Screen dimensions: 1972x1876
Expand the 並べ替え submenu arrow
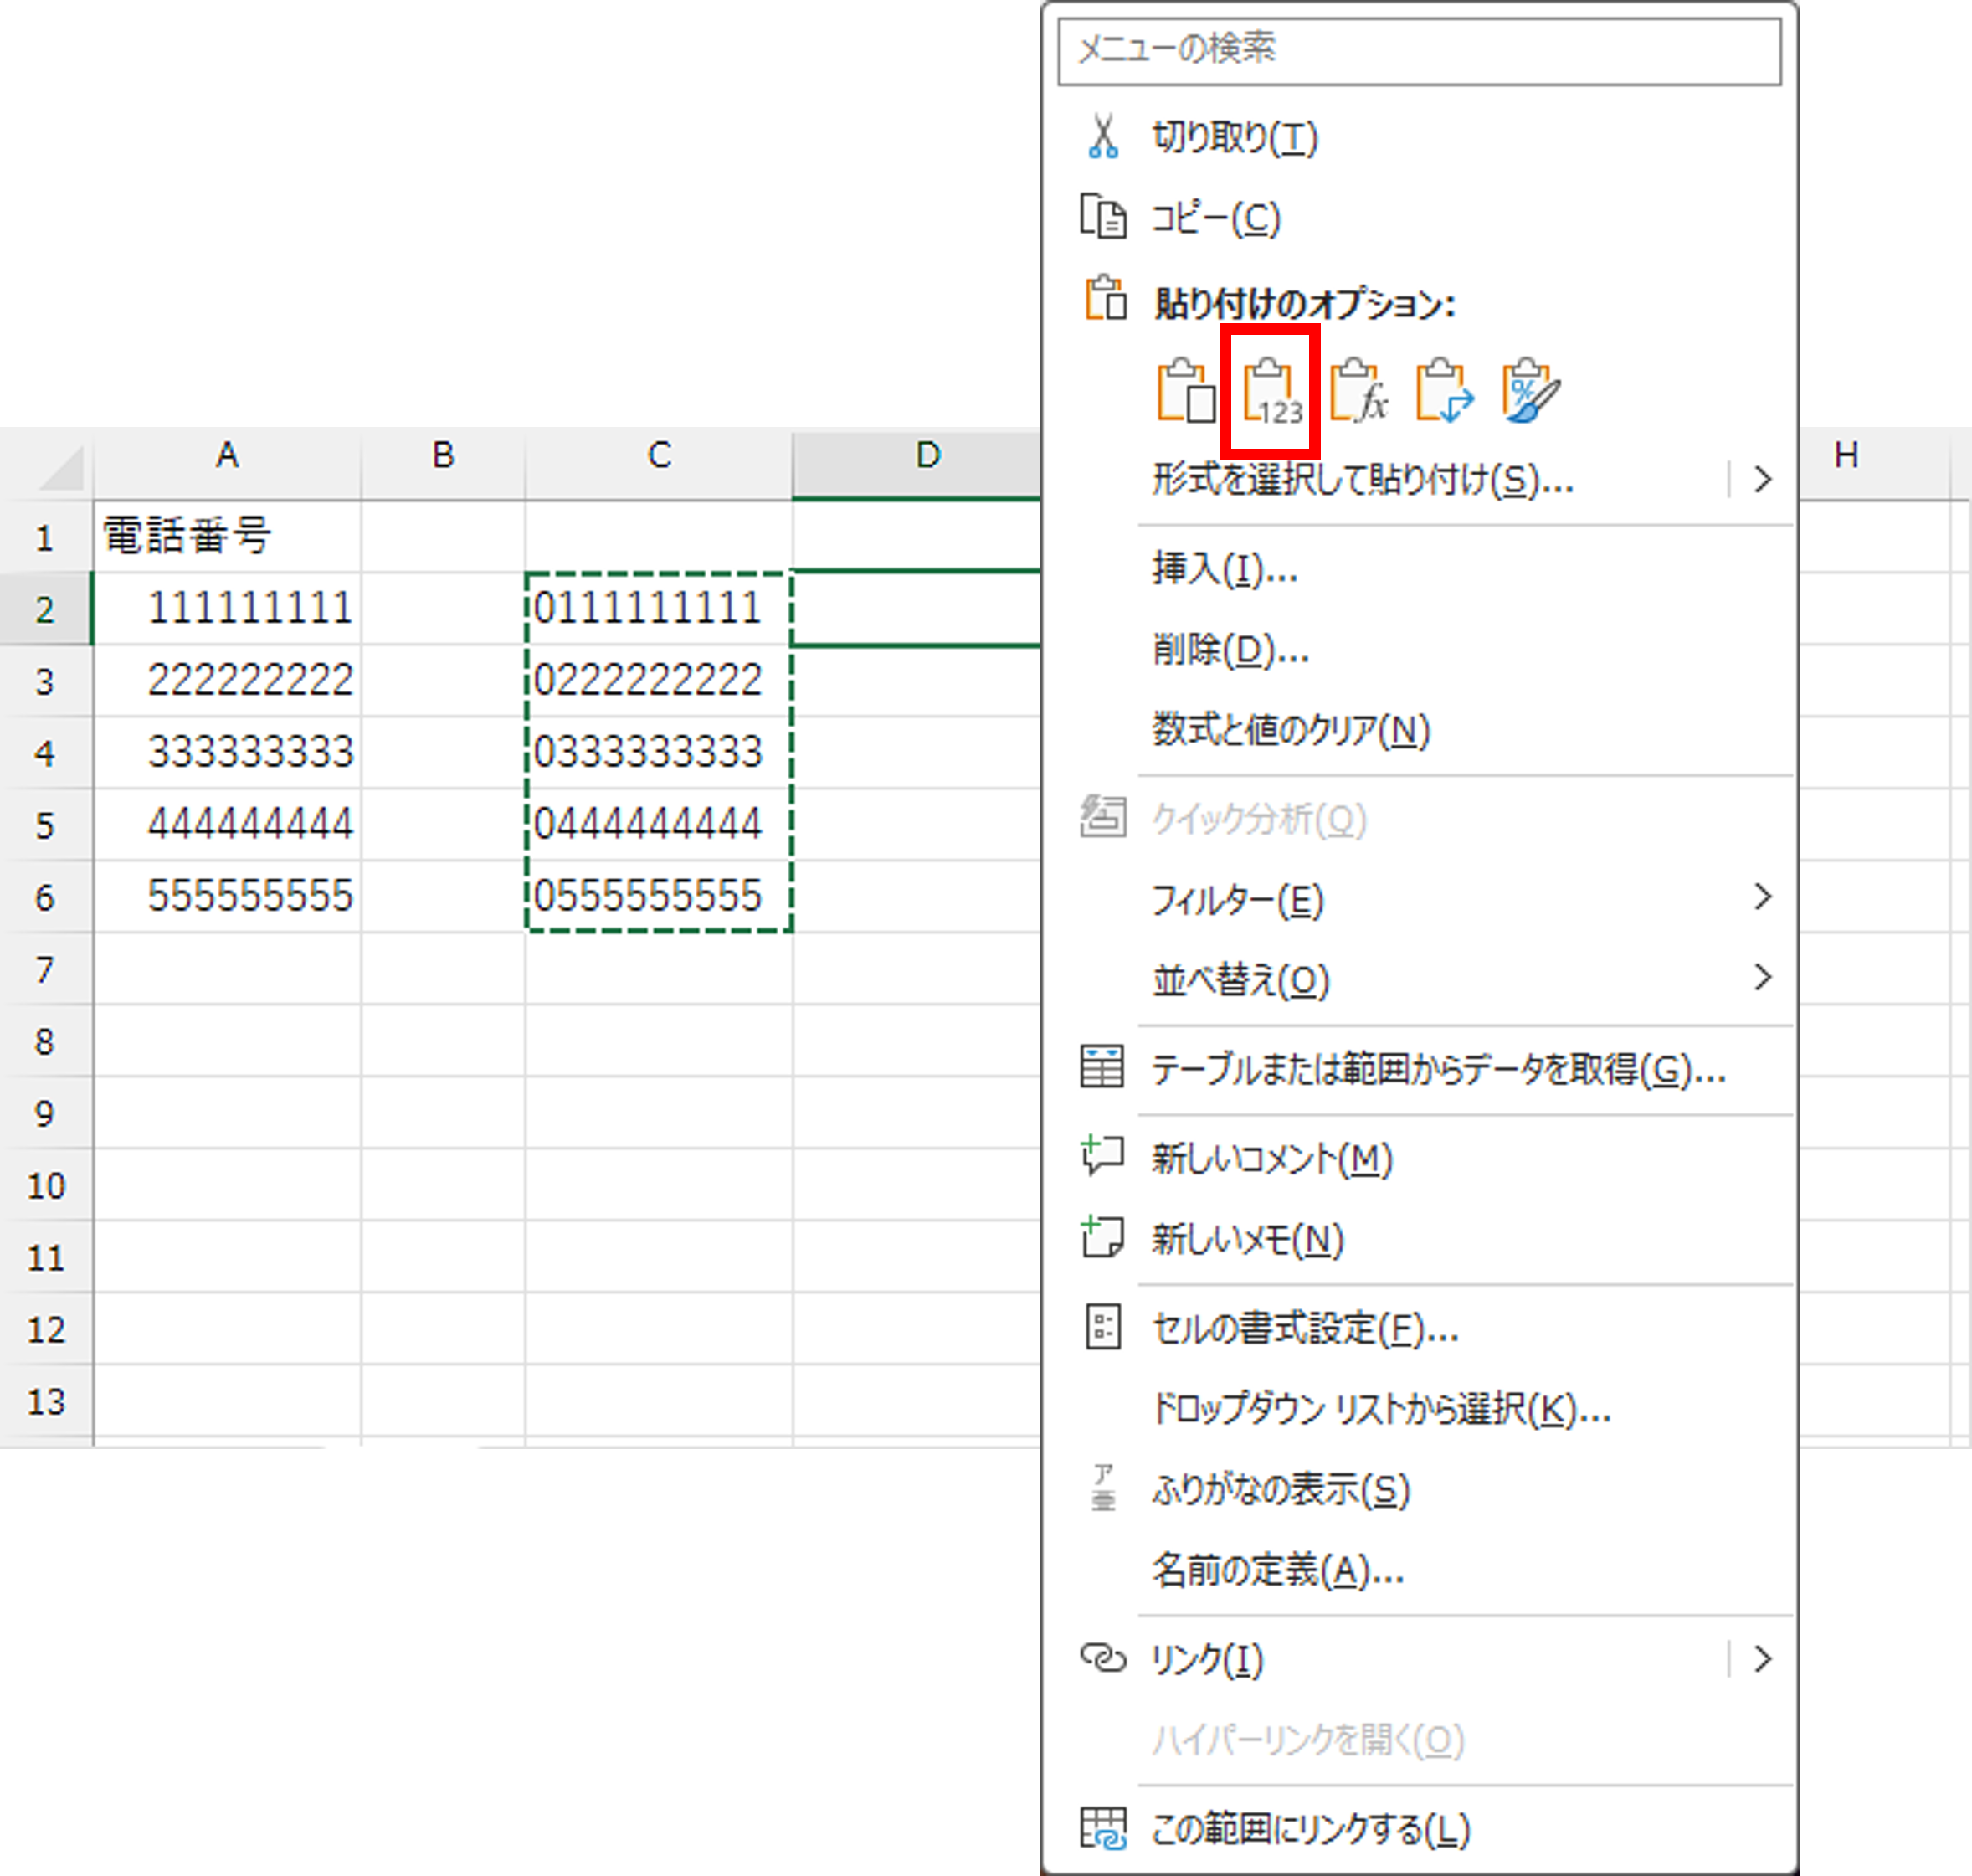pos(1762,978)
